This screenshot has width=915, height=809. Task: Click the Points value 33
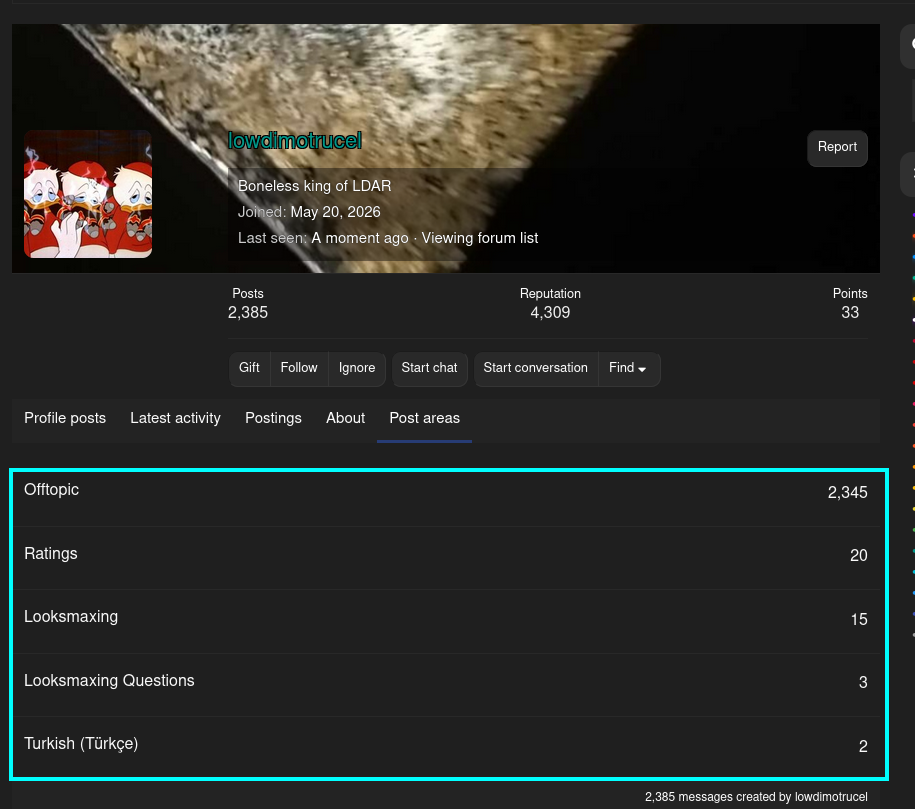click(x=850, y=313)
